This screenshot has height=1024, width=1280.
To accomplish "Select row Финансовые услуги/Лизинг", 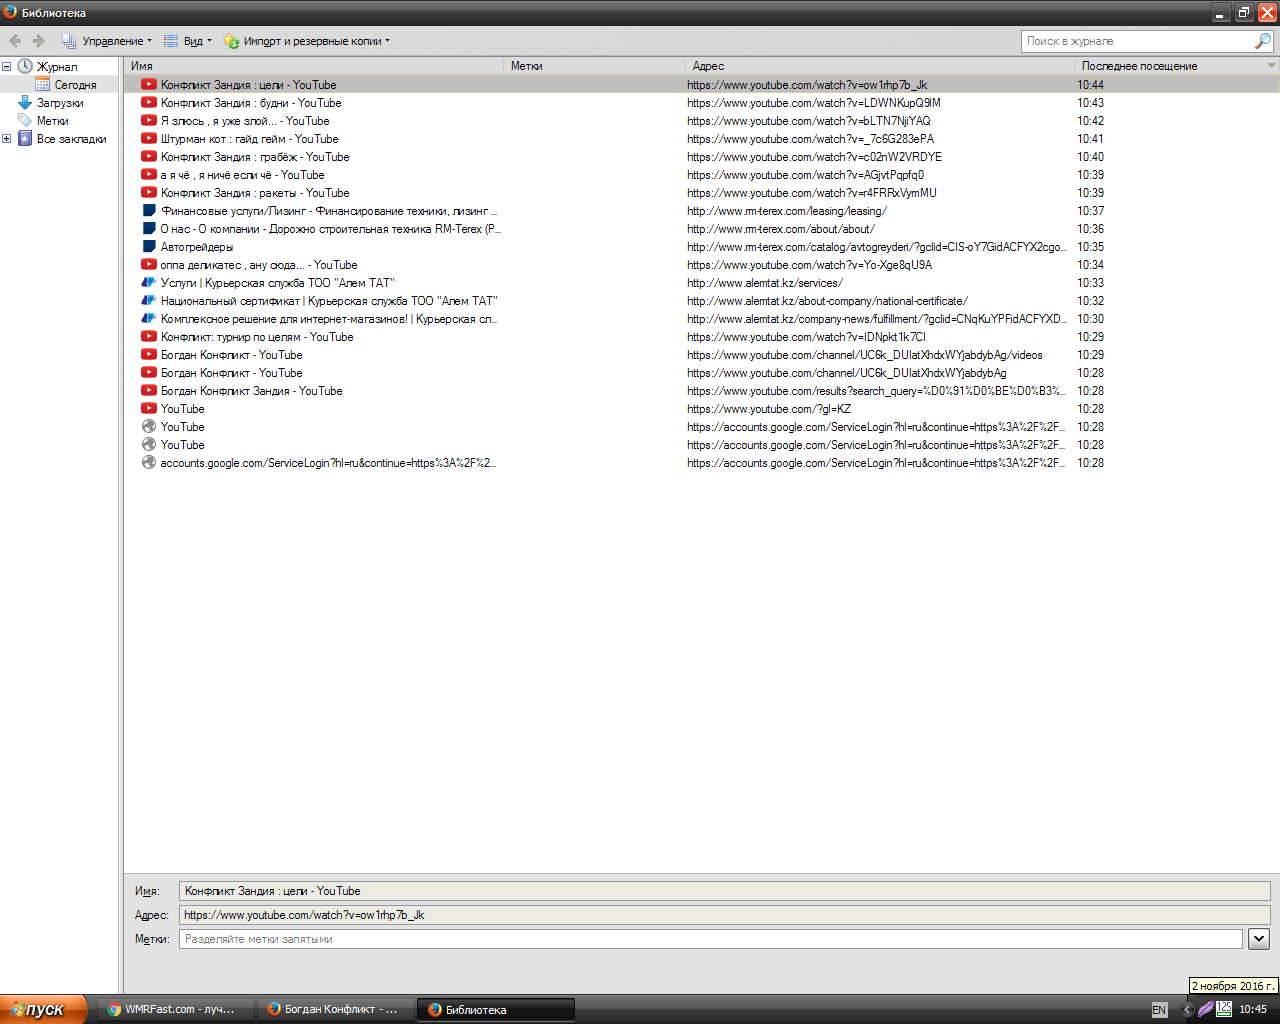I will tap(702, 211).
